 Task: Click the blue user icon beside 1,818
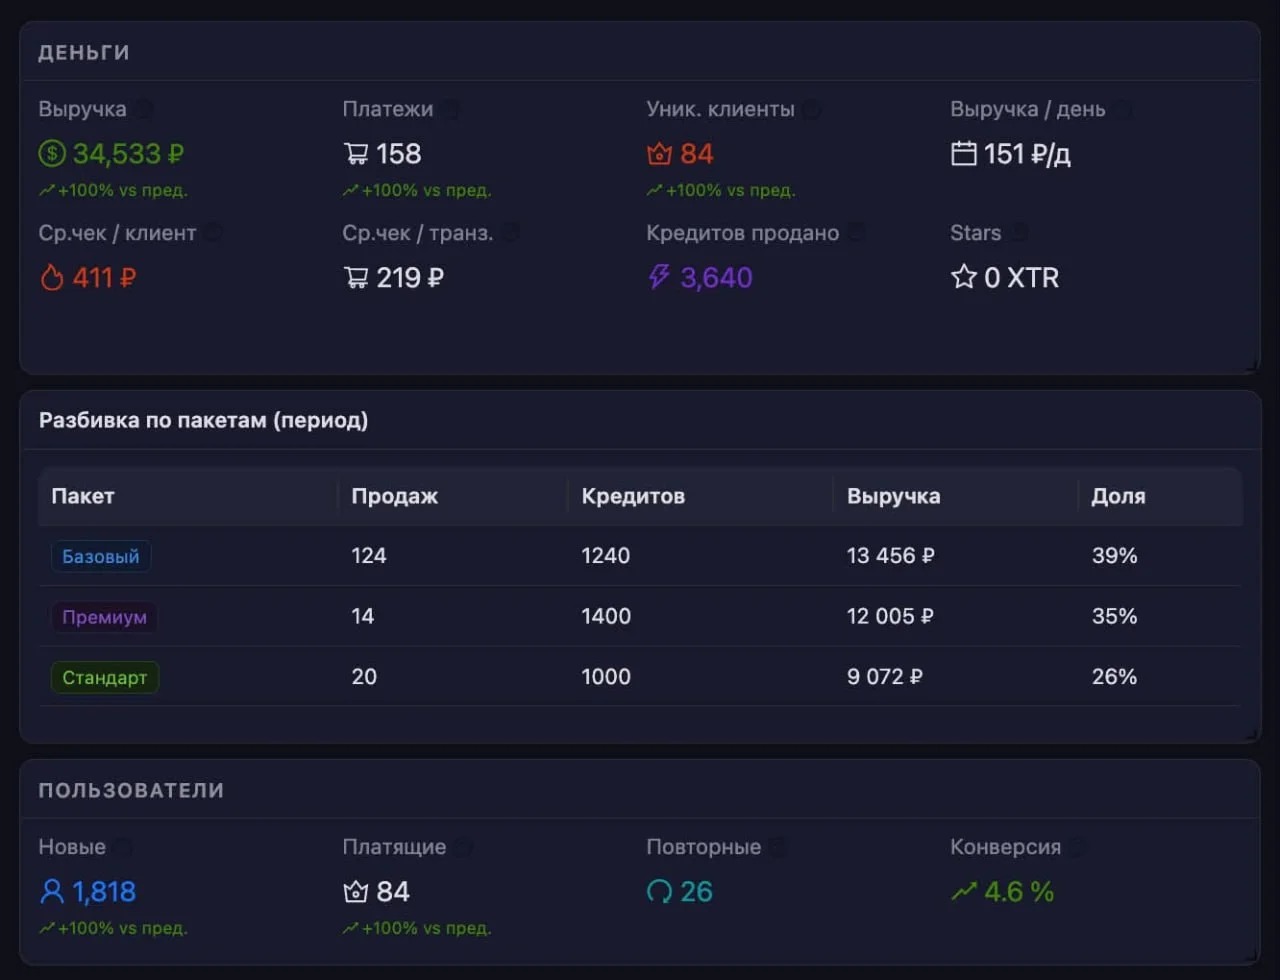click(x=52, y=891)
